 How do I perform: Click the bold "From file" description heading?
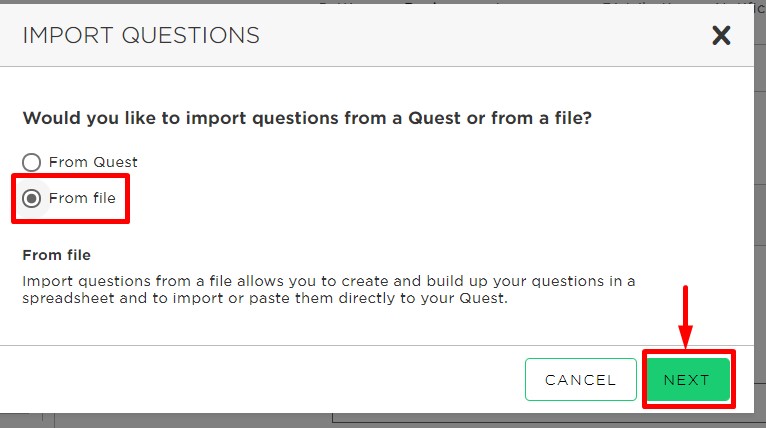point(57,255)
